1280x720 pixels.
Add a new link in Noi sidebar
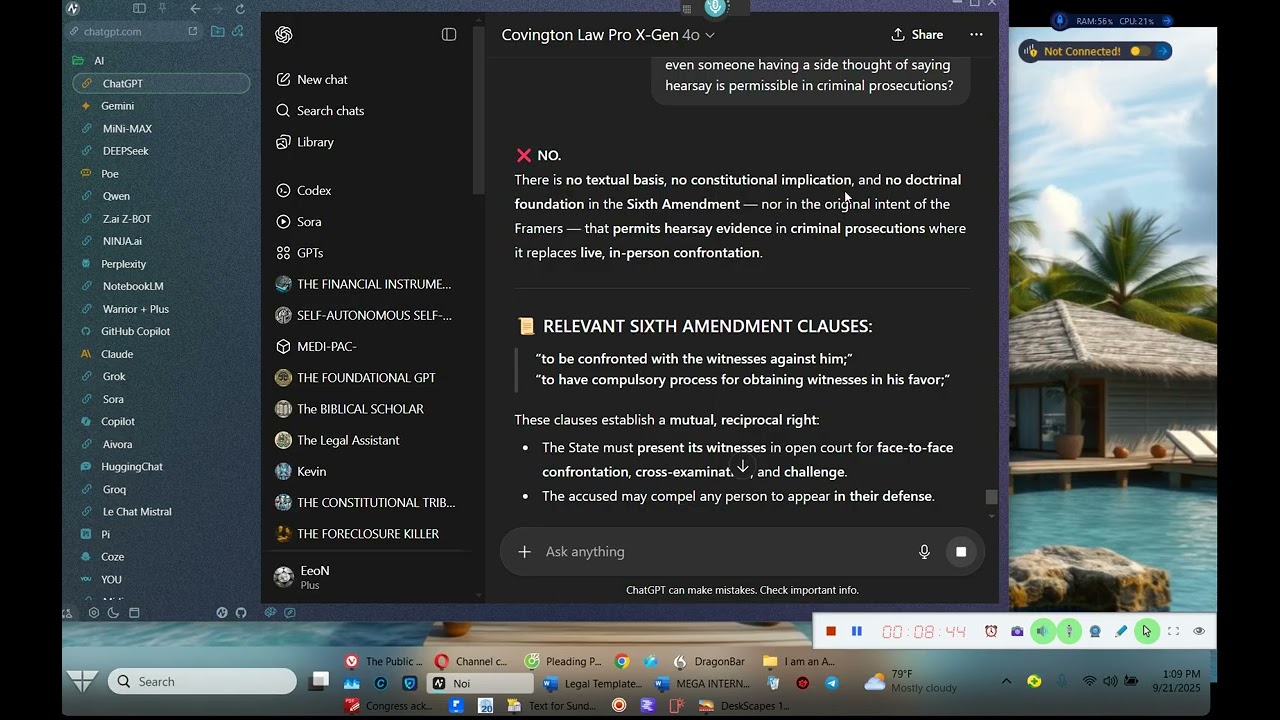pos(238,31)
